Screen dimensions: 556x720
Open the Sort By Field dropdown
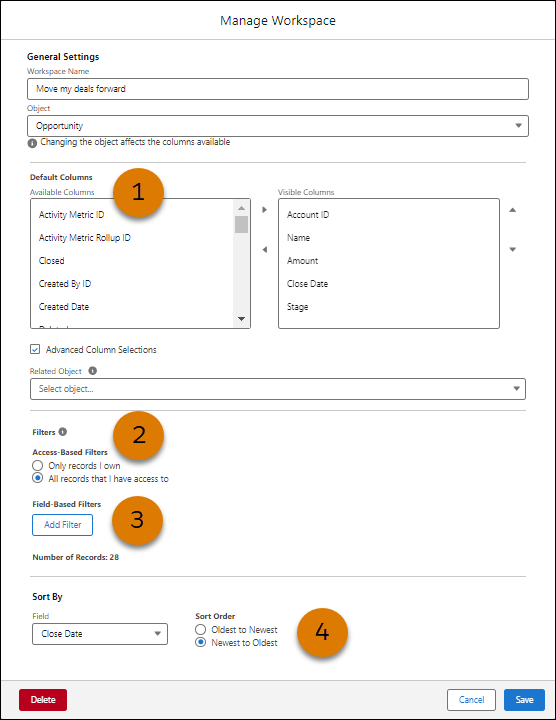click(100, 634)
